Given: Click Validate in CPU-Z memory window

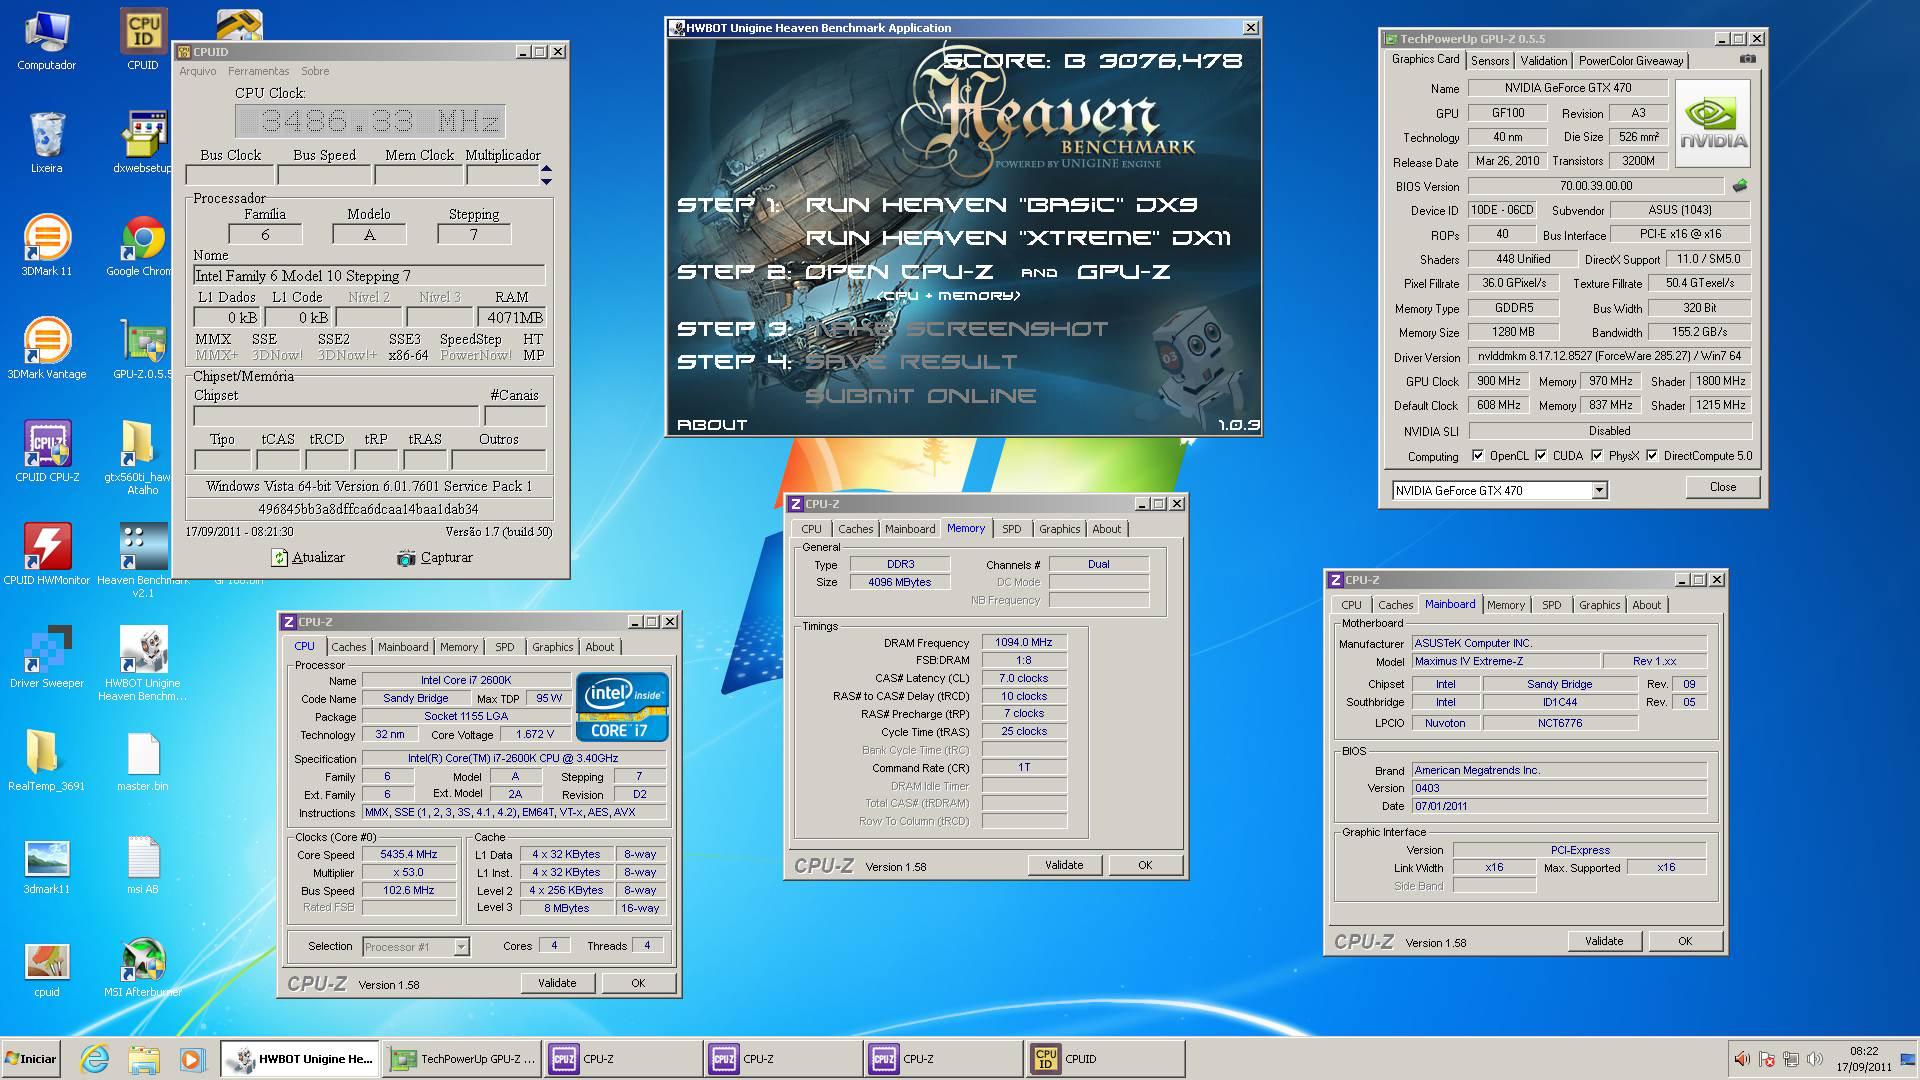Looking at the screenshot, I should 1064,865.
